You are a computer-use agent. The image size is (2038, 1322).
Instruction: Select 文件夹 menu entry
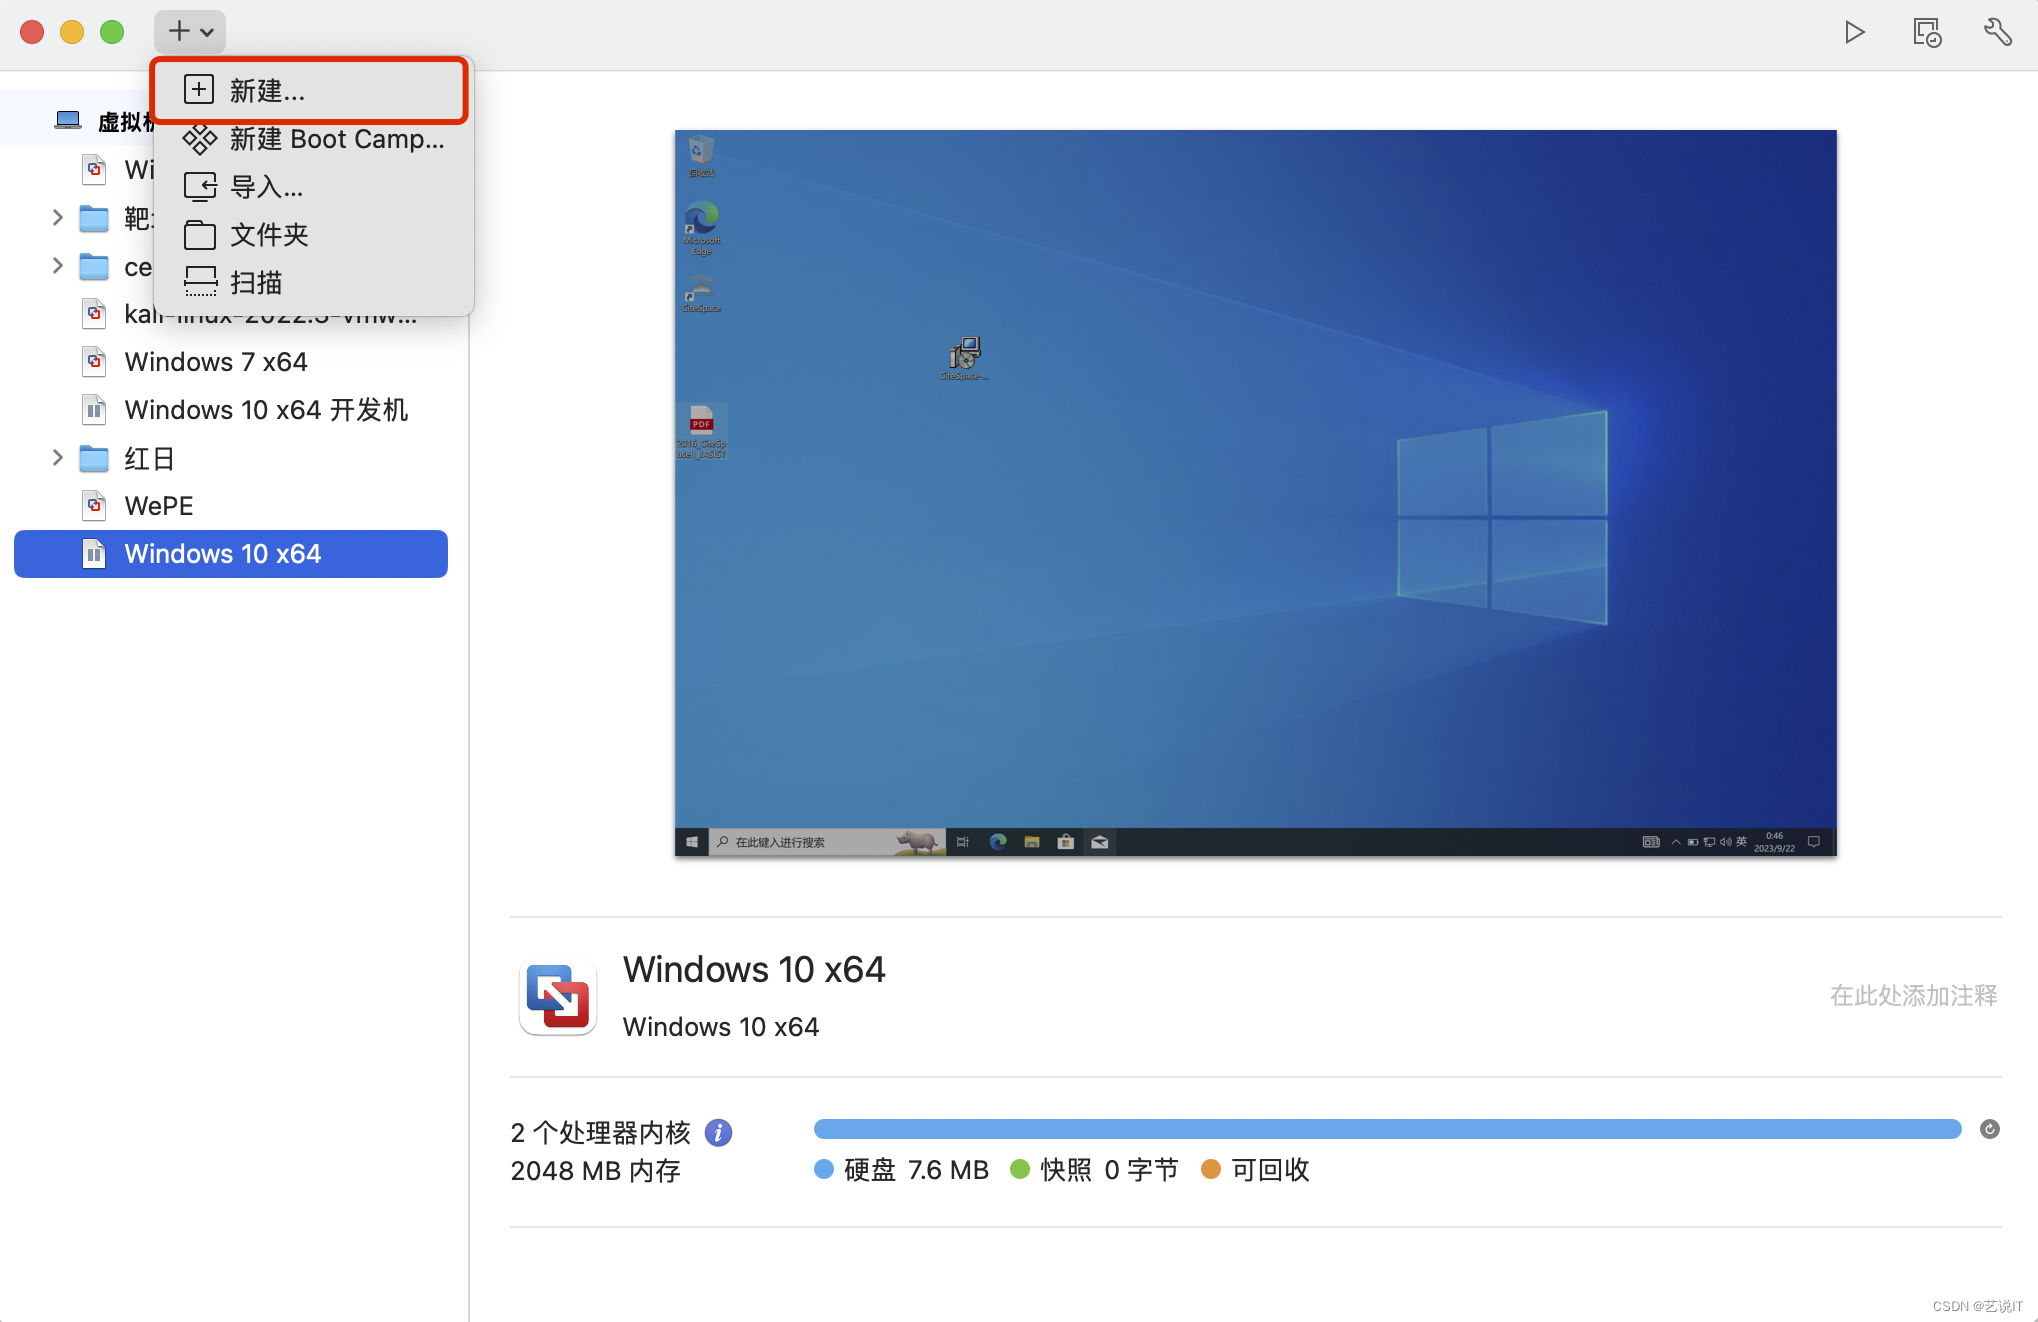313,235
